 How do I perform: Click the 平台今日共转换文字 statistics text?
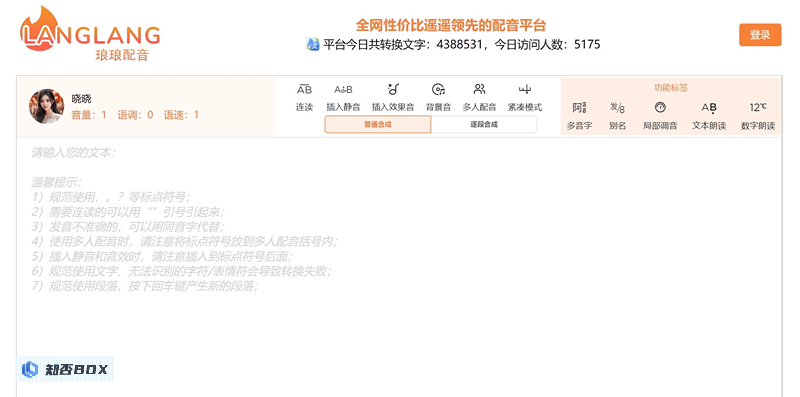pos(462,44)
